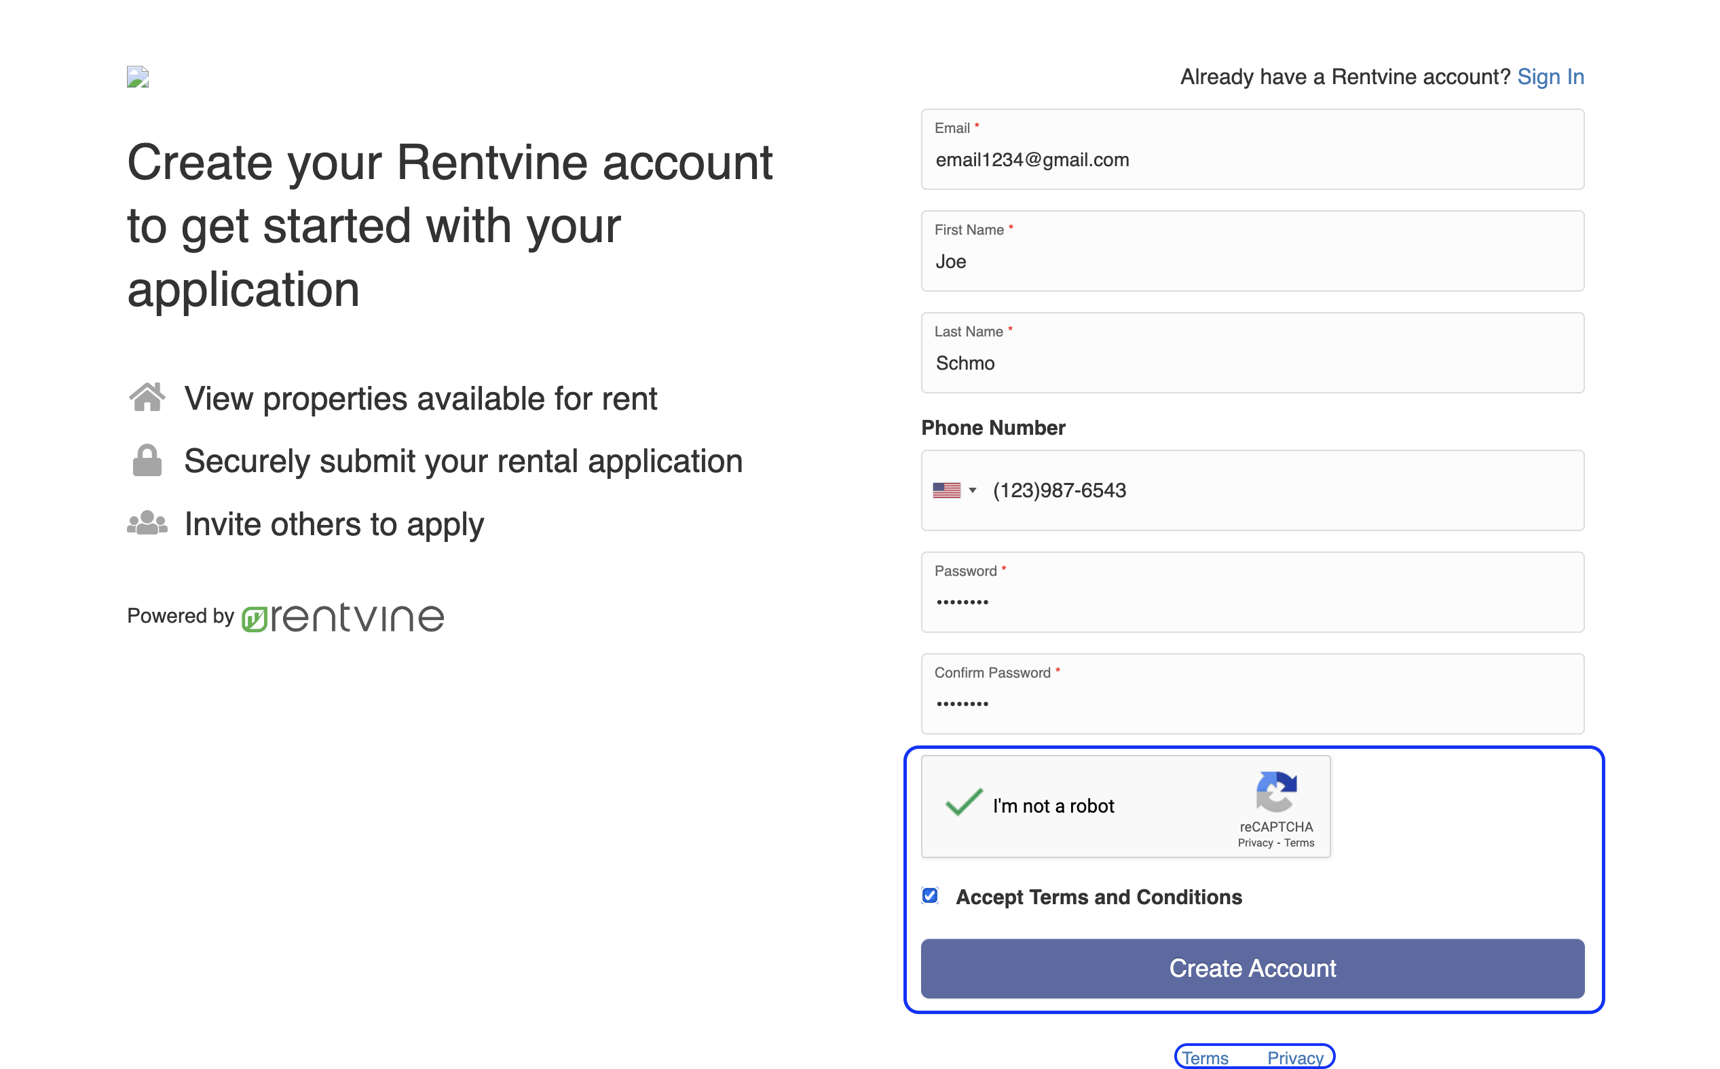Click the broken image icon at top left

point(137,76)
